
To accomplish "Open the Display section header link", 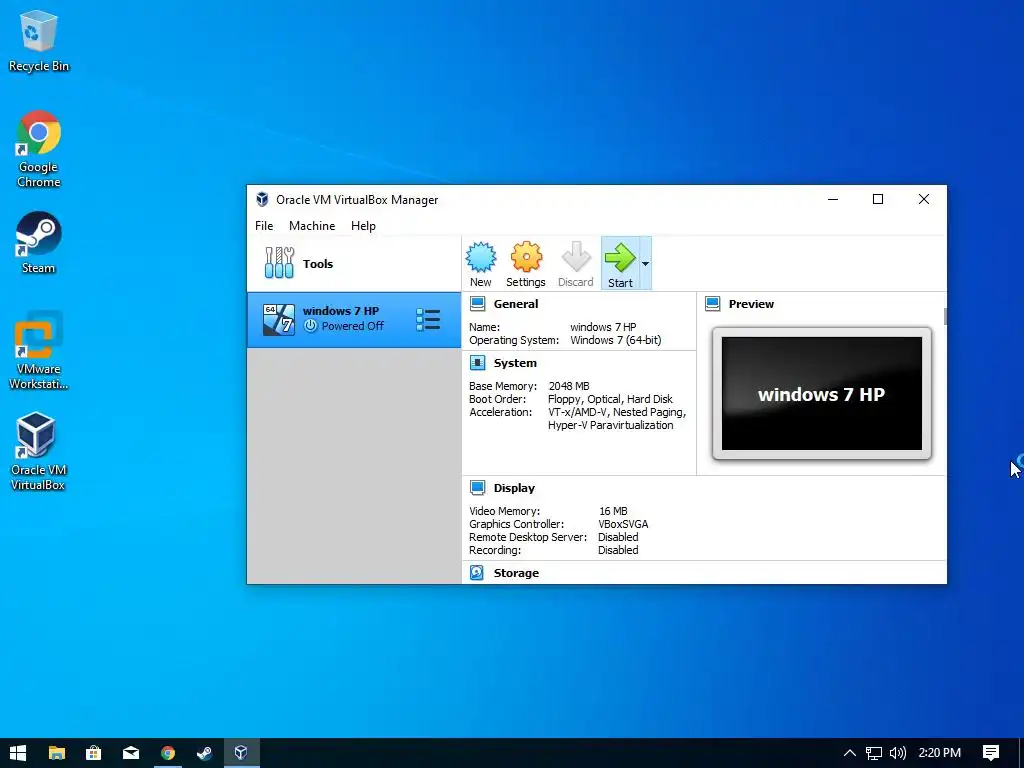I will point(514,488).
